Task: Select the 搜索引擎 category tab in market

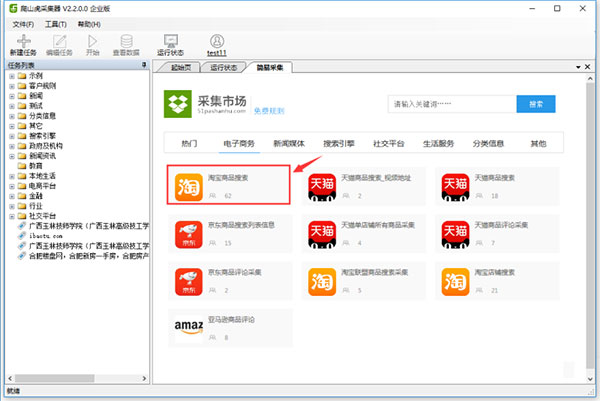Action: click(x=339, y=143)
